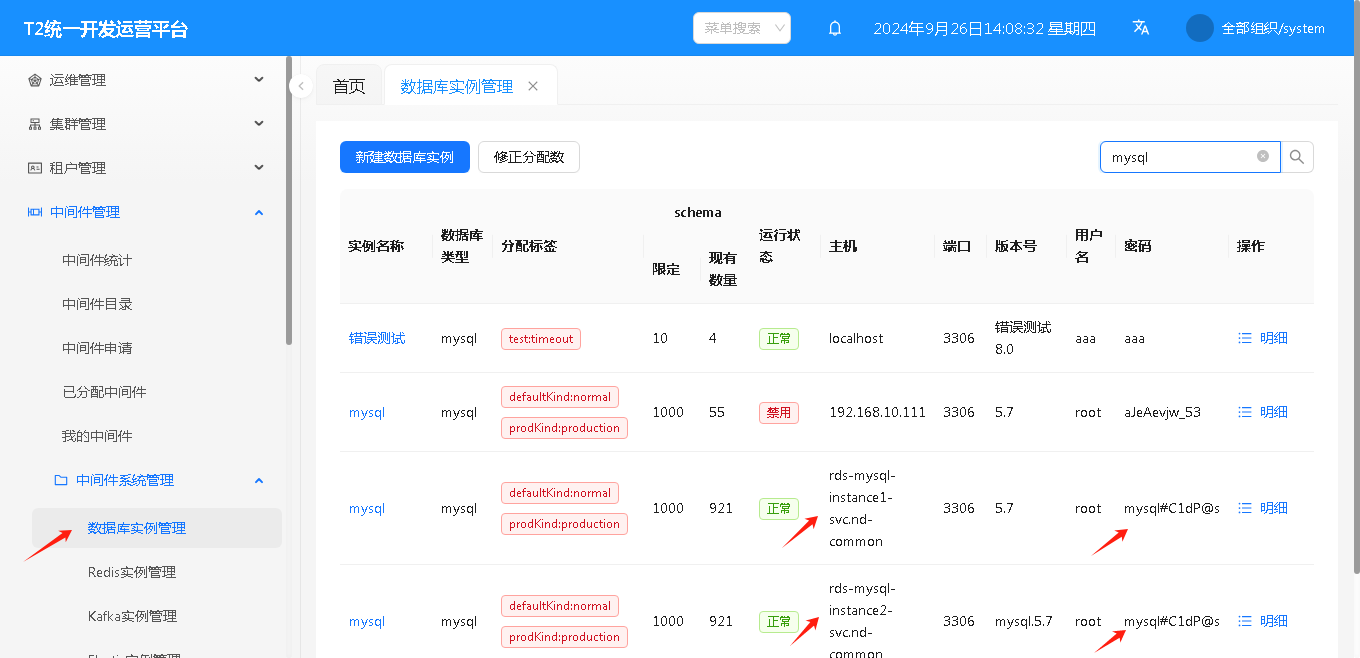This screenshot has height=658, width=1360.
Task: Click the mysql.5.7 version cell
Action: pyautogui.click(x=1024, y=621)
